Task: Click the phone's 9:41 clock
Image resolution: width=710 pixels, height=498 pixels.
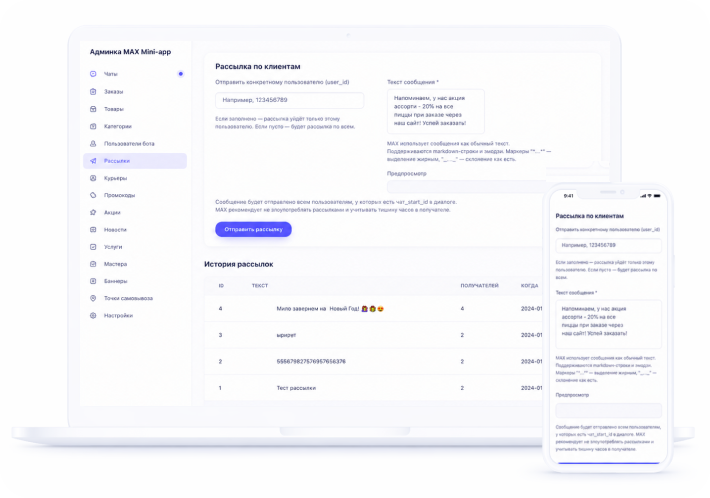Action: pos(568,196)
